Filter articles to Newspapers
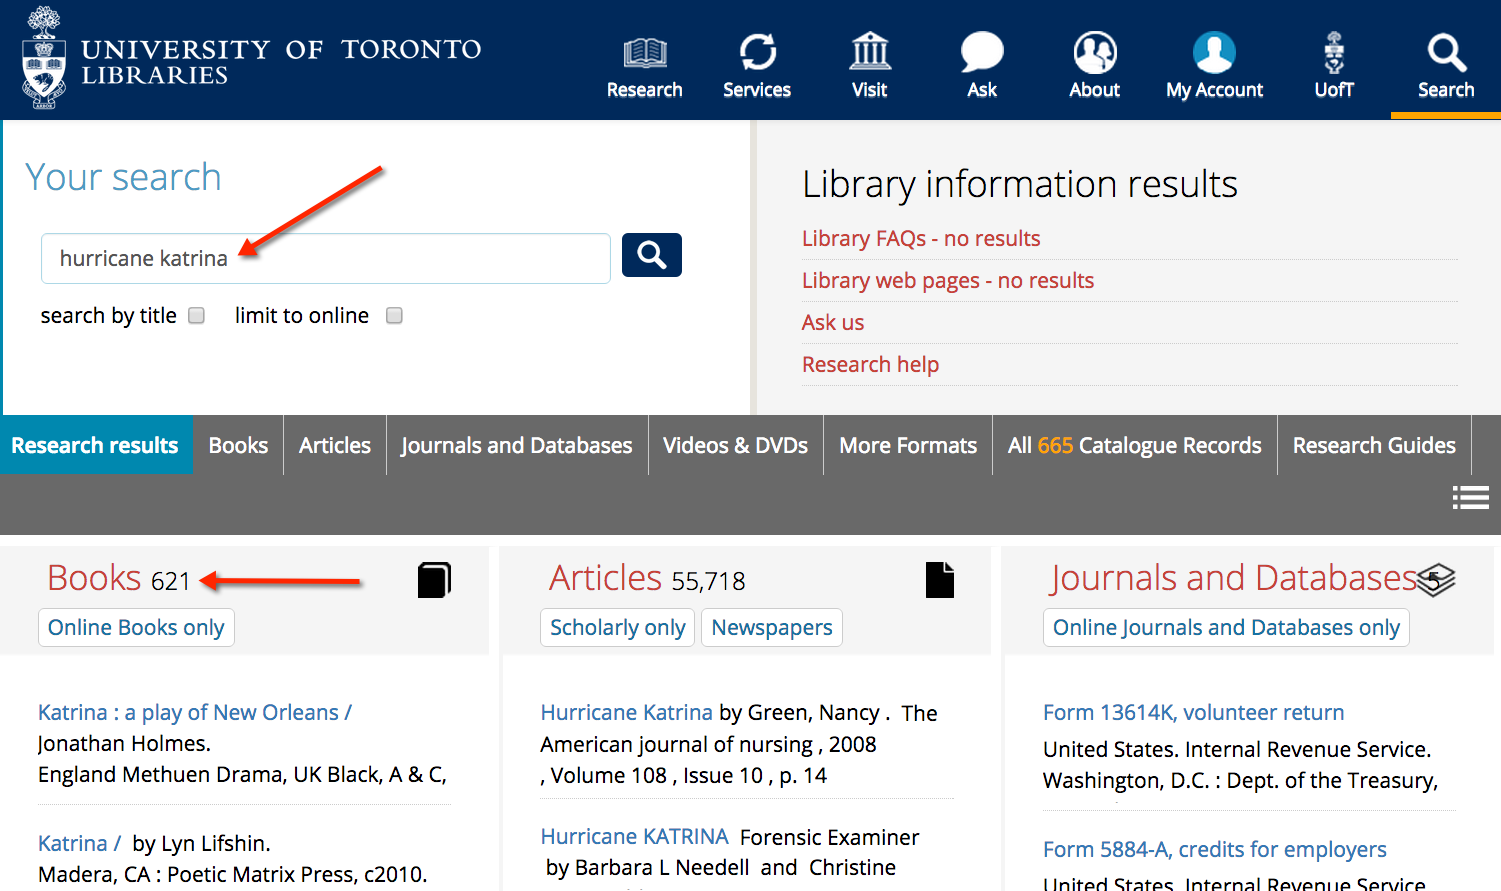 coord(772,628)
